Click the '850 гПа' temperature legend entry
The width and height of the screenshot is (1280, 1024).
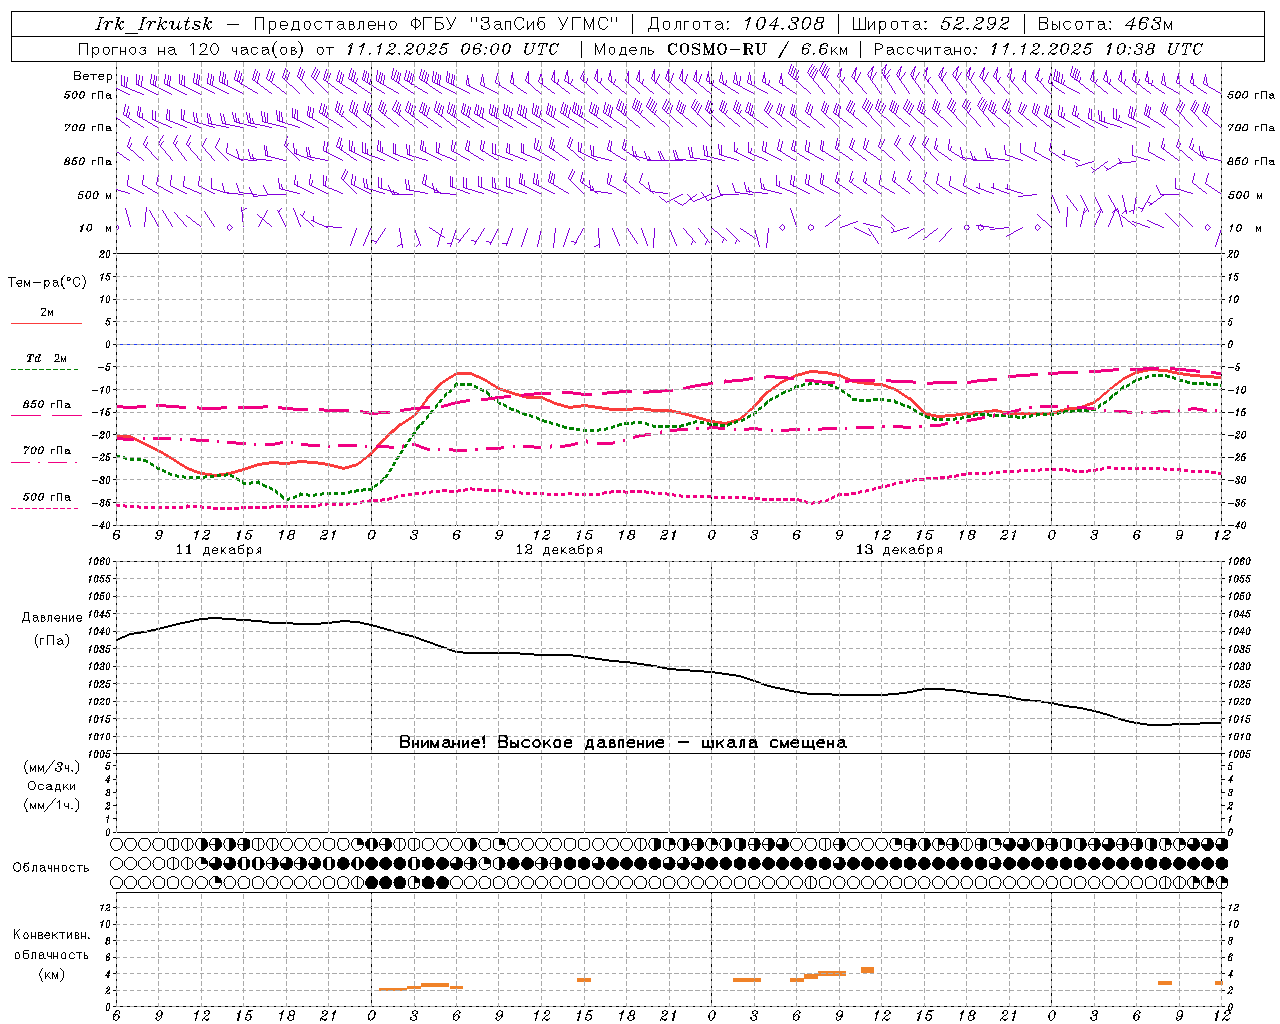[x=47, y=405]
